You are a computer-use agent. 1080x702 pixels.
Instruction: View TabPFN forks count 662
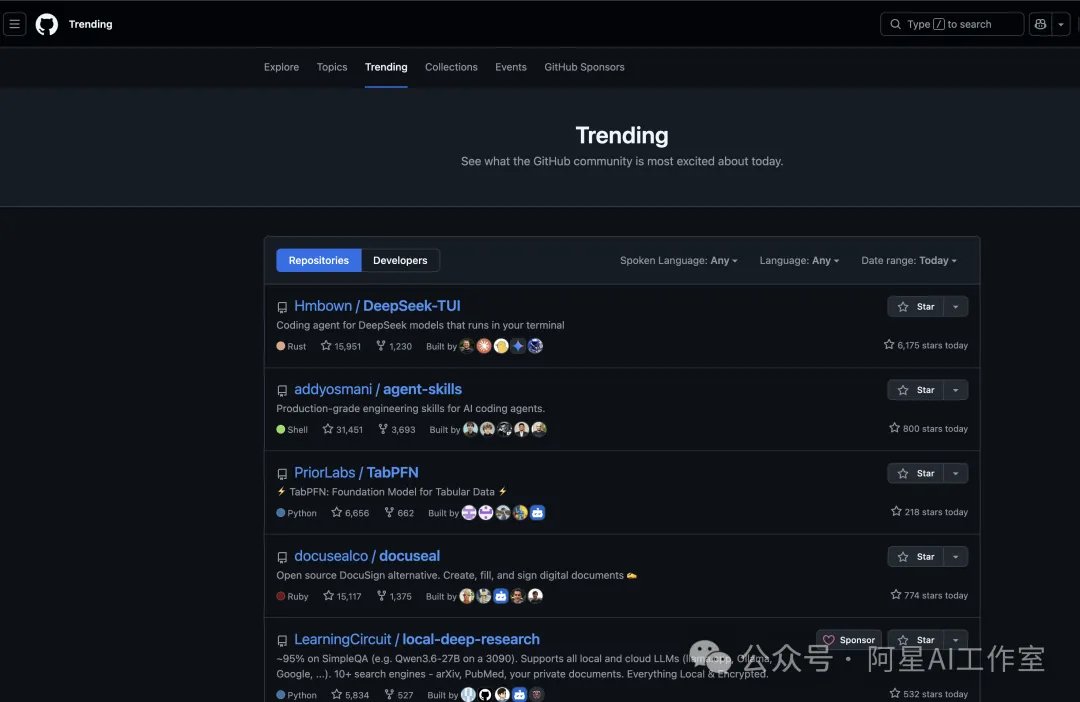(399, 513)
